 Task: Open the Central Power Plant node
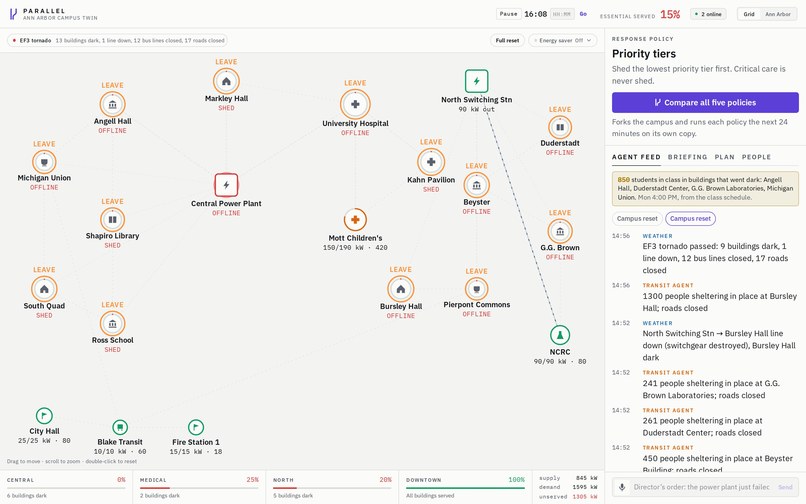tap(226, 185)
